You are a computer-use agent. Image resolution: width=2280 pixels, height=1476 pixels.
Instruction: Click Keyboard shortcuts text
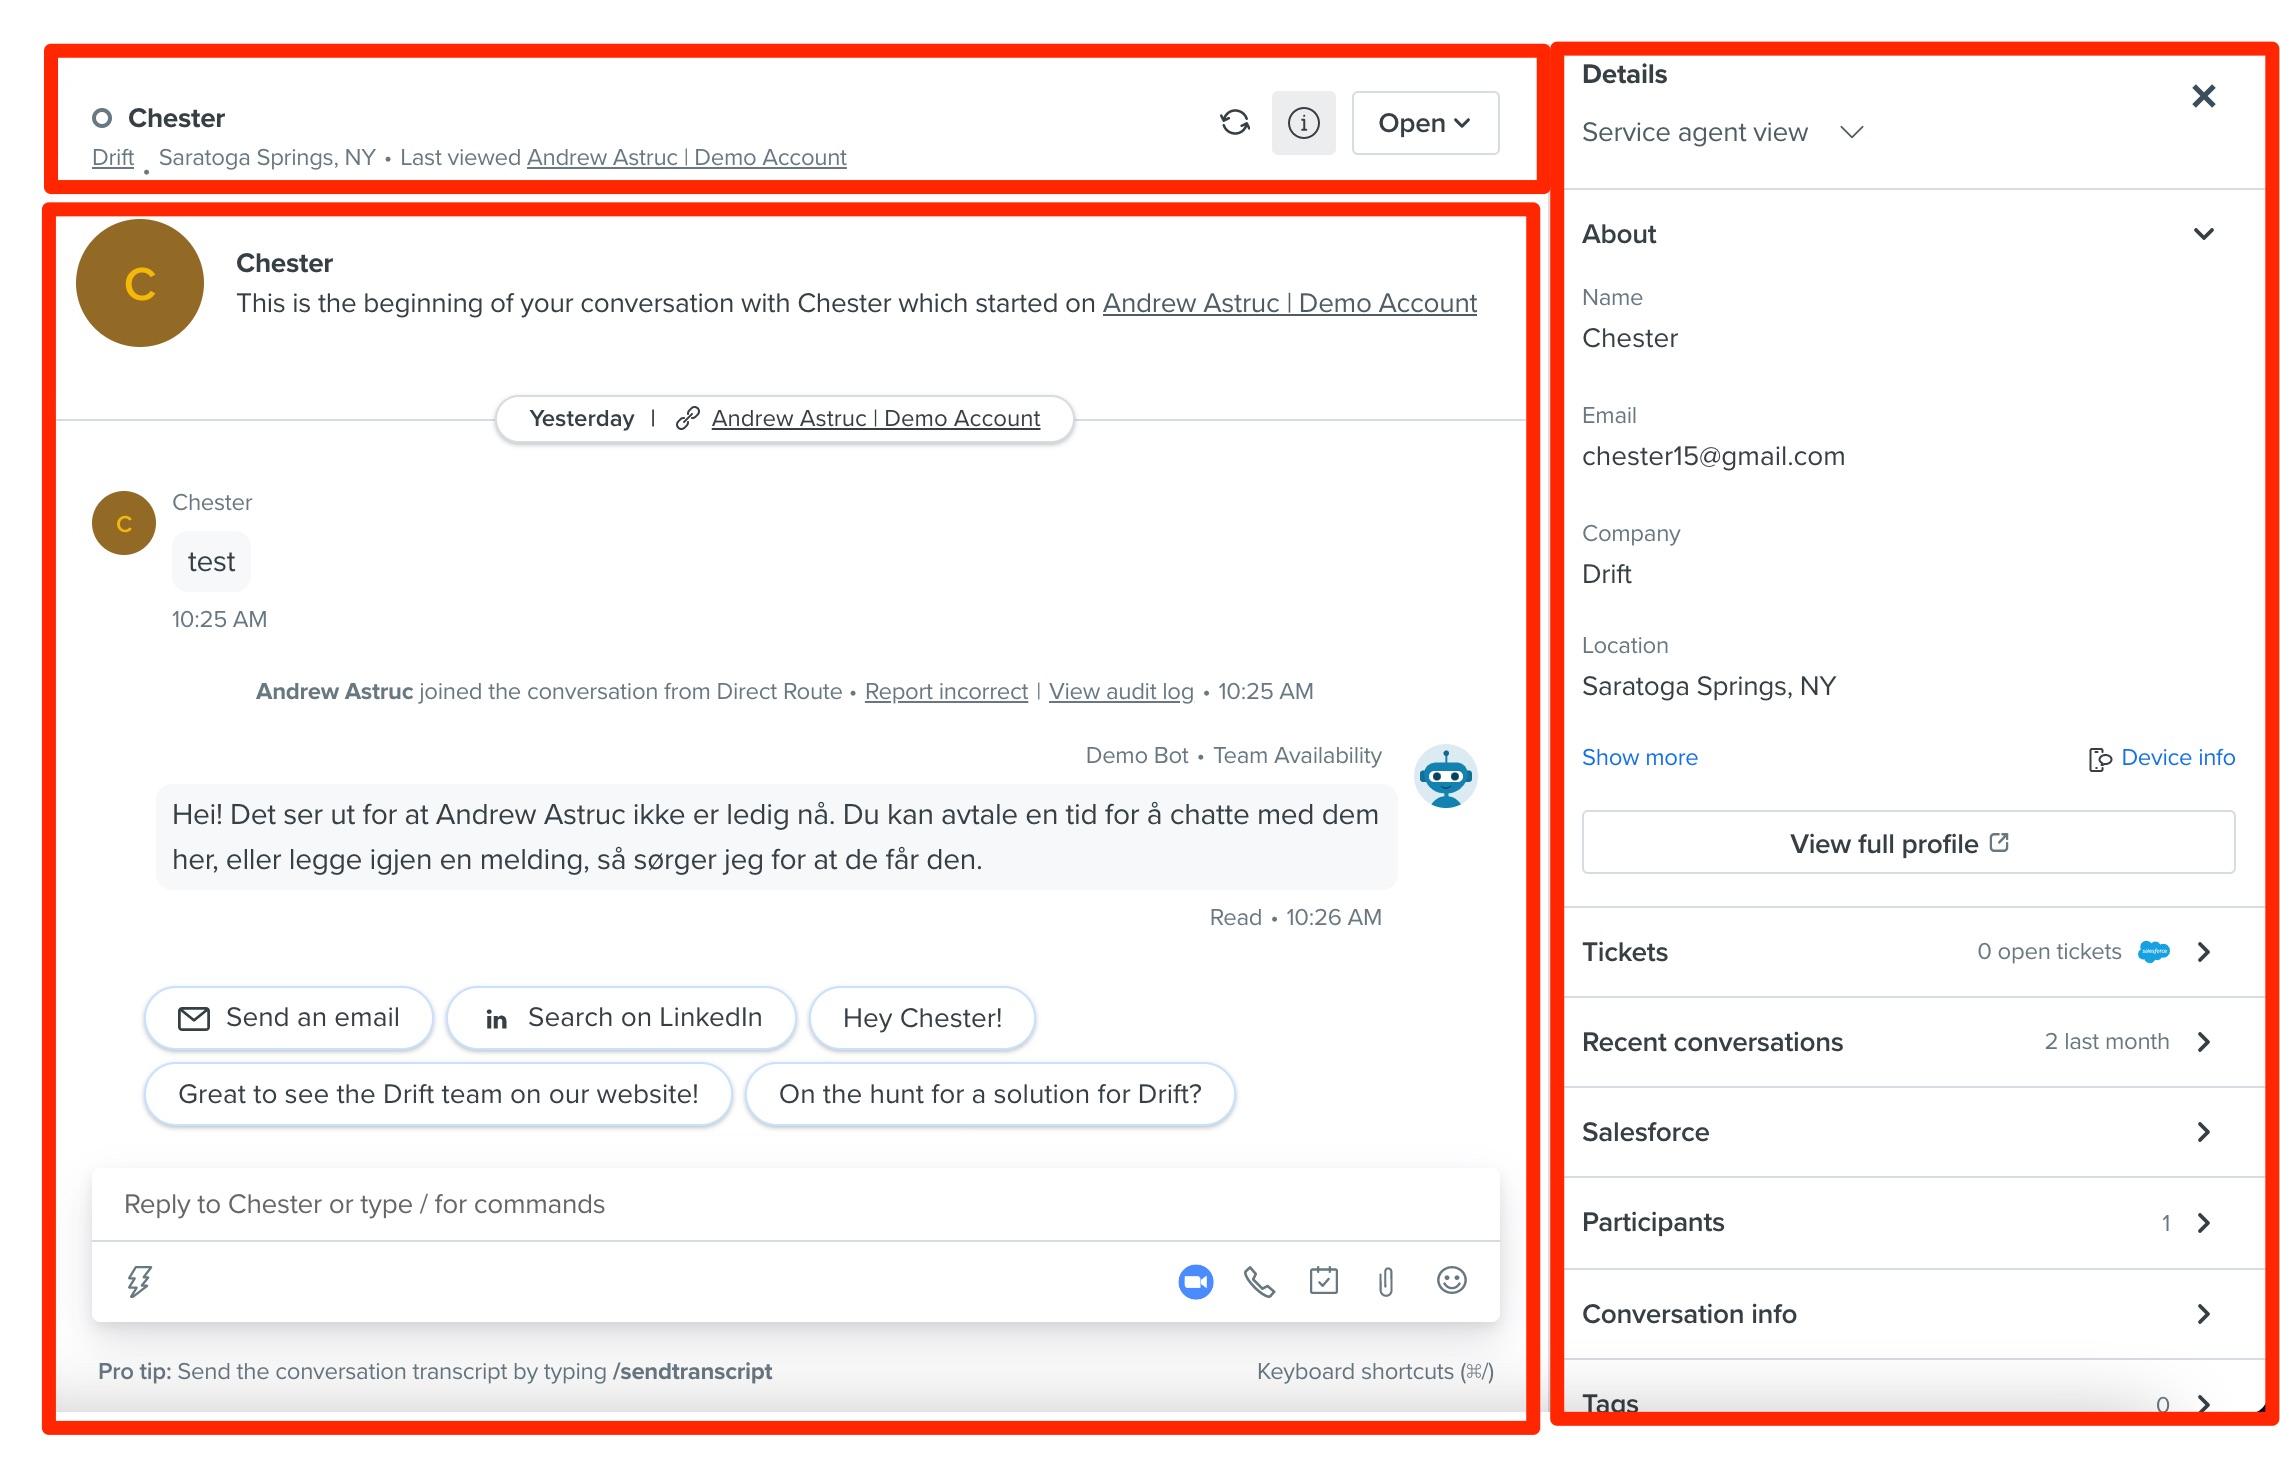[x=1375, y=1372]
